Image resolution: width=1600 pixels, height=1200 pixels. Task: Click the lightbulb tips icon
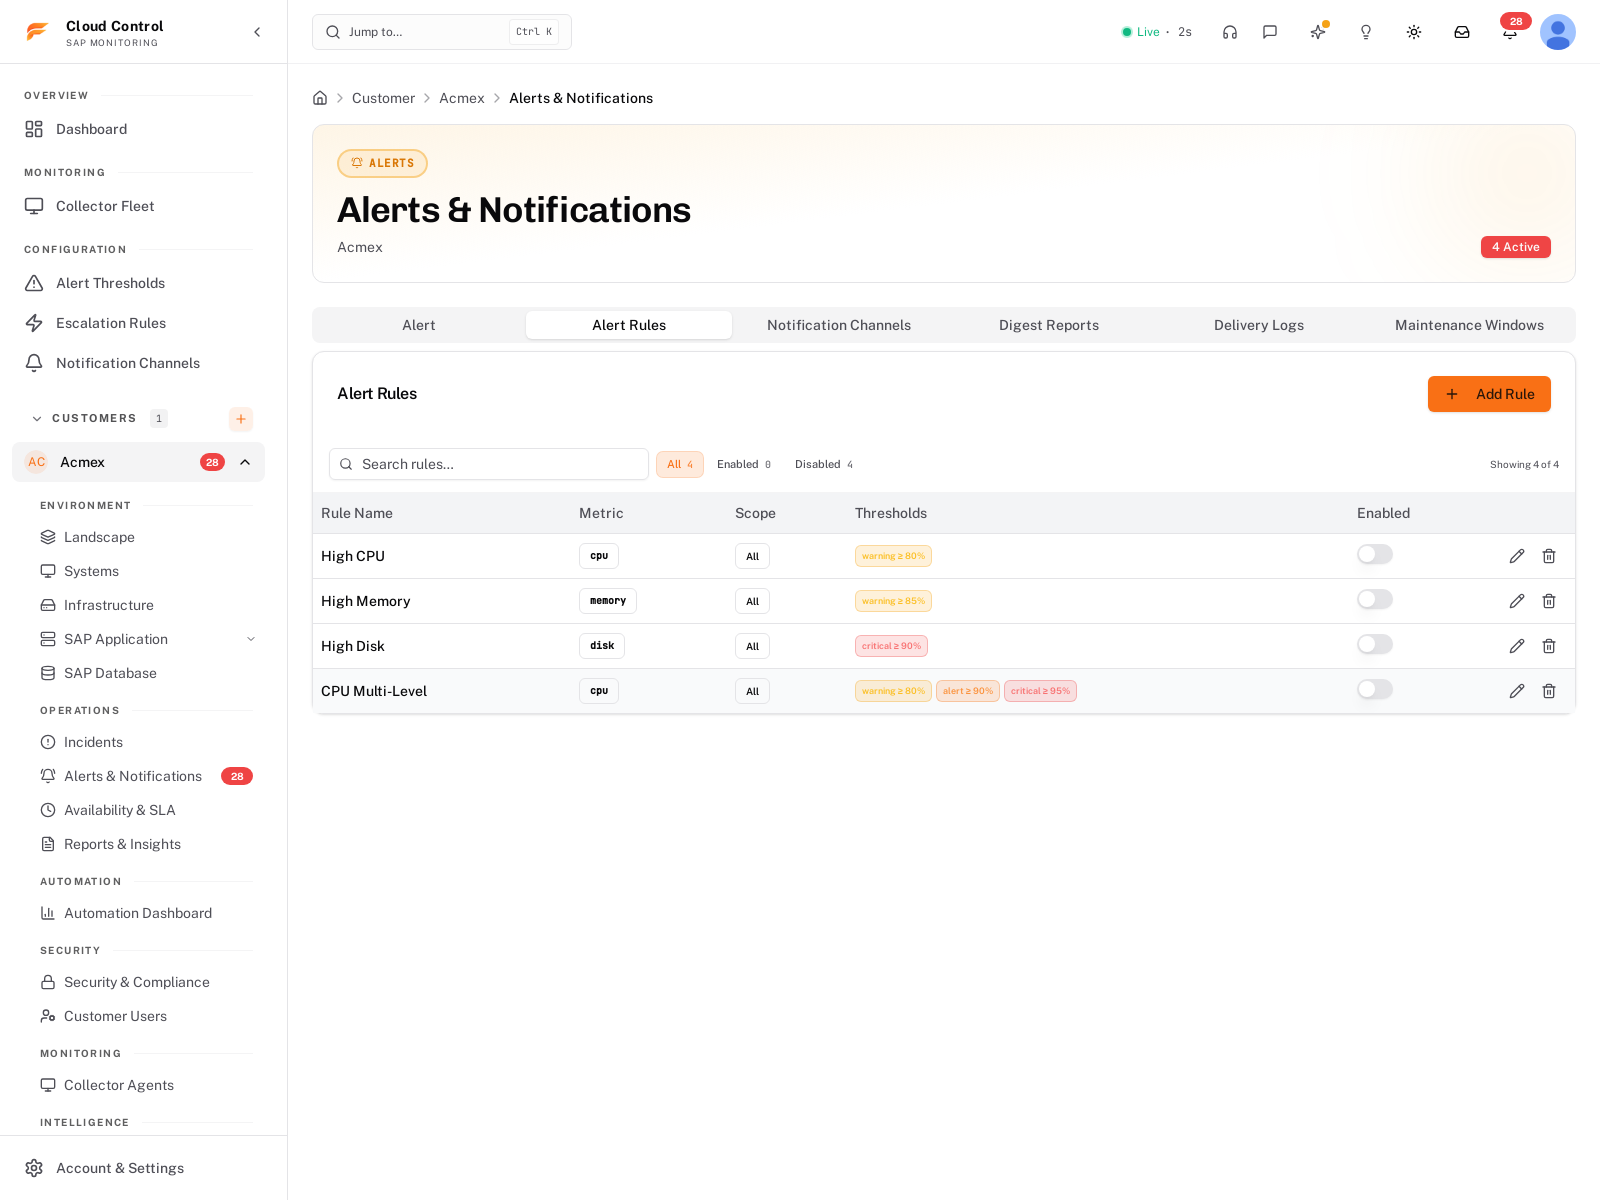point(1366,32)
